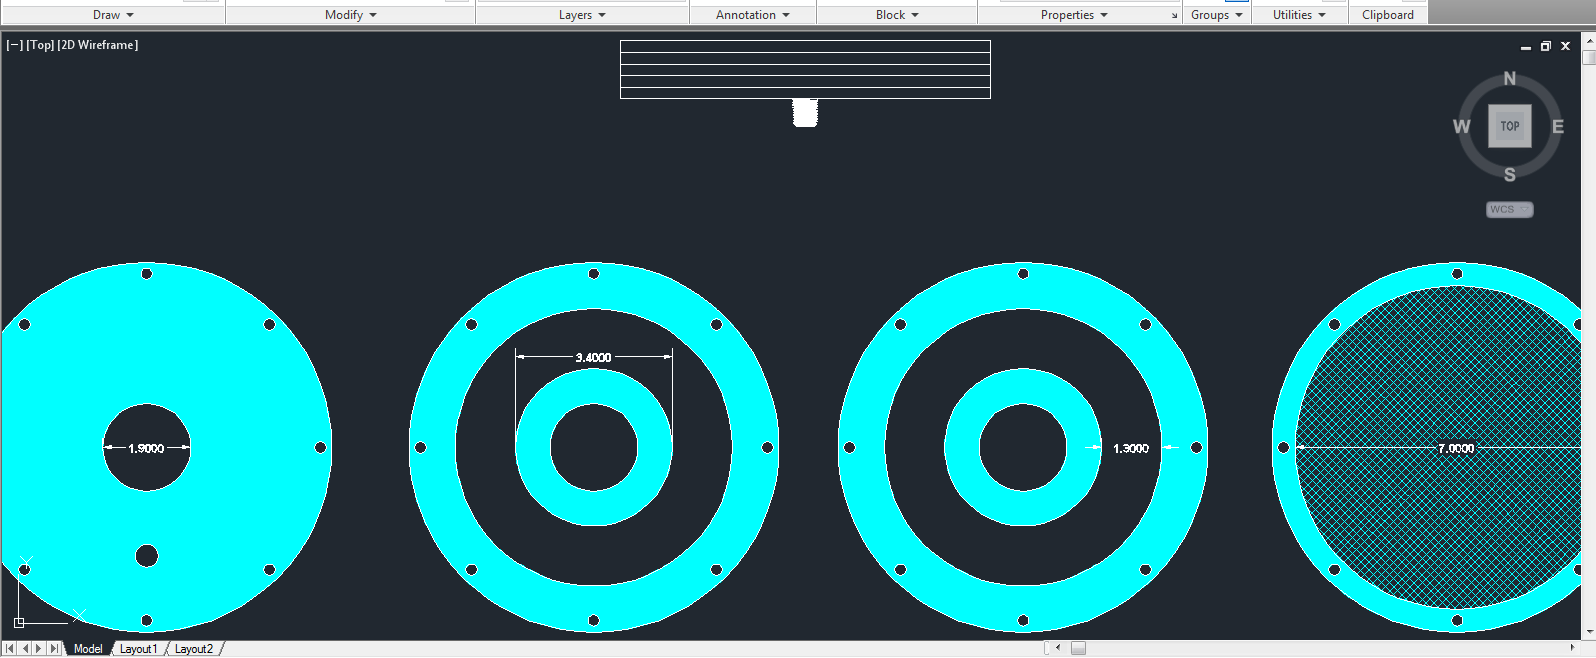This screenshot has height=658, width=1596.
Task: Open Properties panel dialog launcher arrow
Action: [1174, 16]
